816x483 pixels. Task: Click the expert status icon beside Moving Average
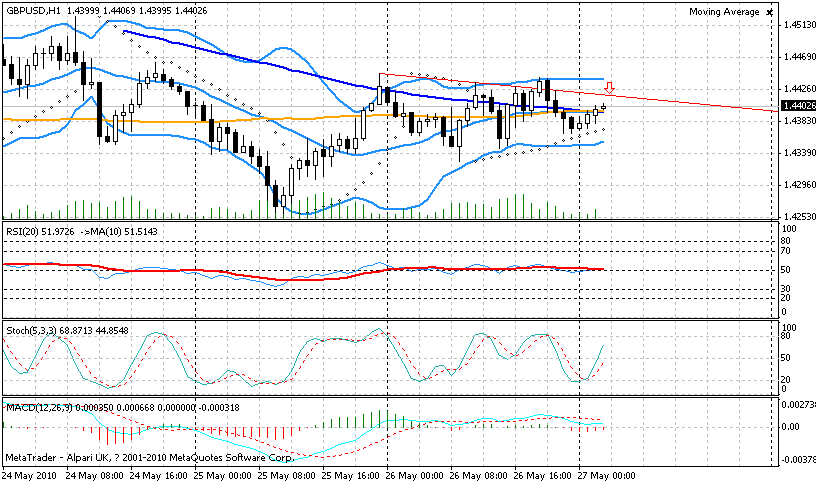(x=770, y=12)
